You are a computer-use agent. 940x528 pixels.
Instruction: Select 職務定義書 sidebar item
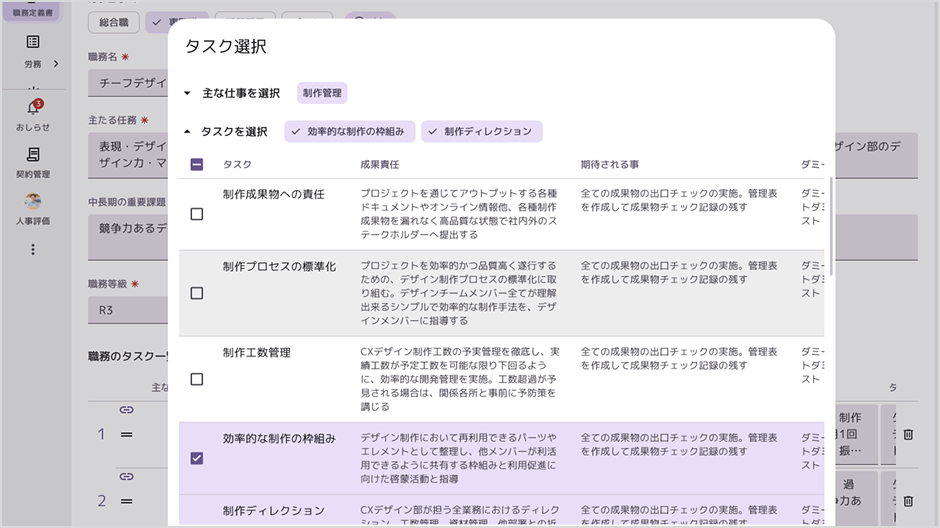[33, 11]
